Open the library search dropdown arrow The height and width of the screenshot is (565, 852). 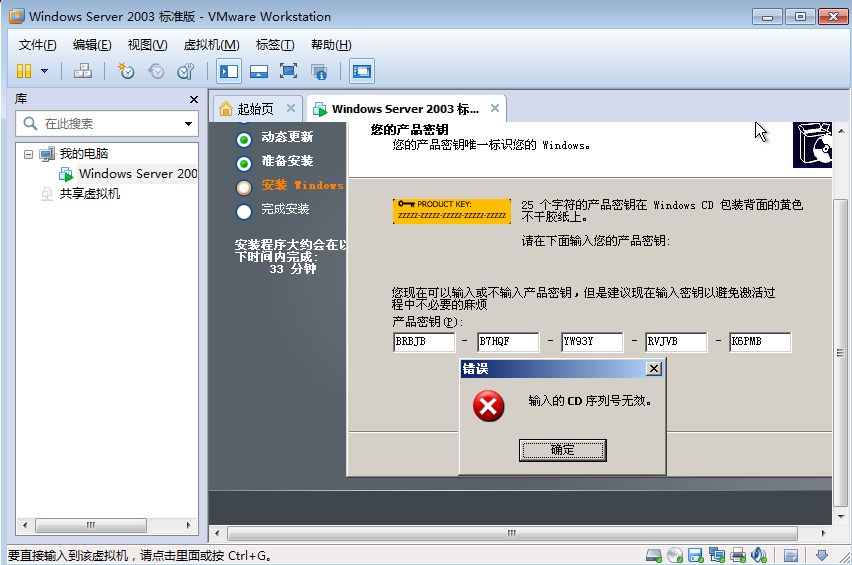point(188,124)
